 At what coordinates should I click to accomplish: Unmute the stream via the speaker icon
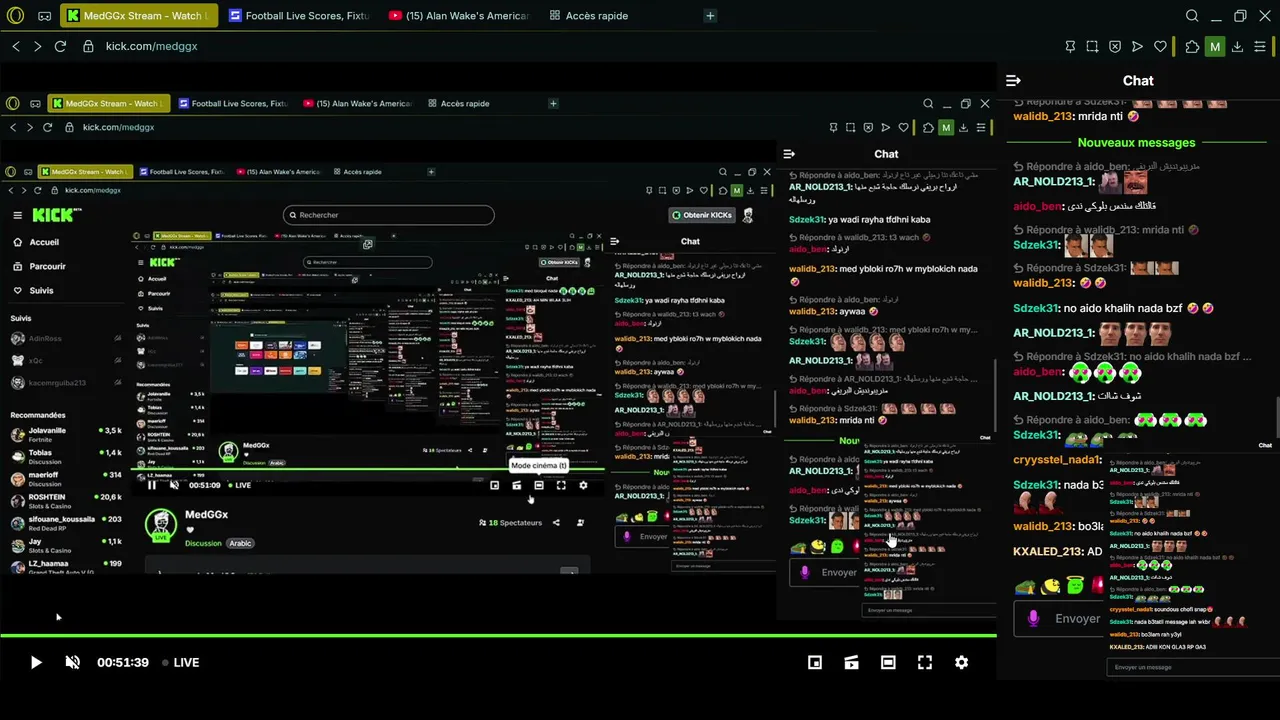[x=72, y=662]
